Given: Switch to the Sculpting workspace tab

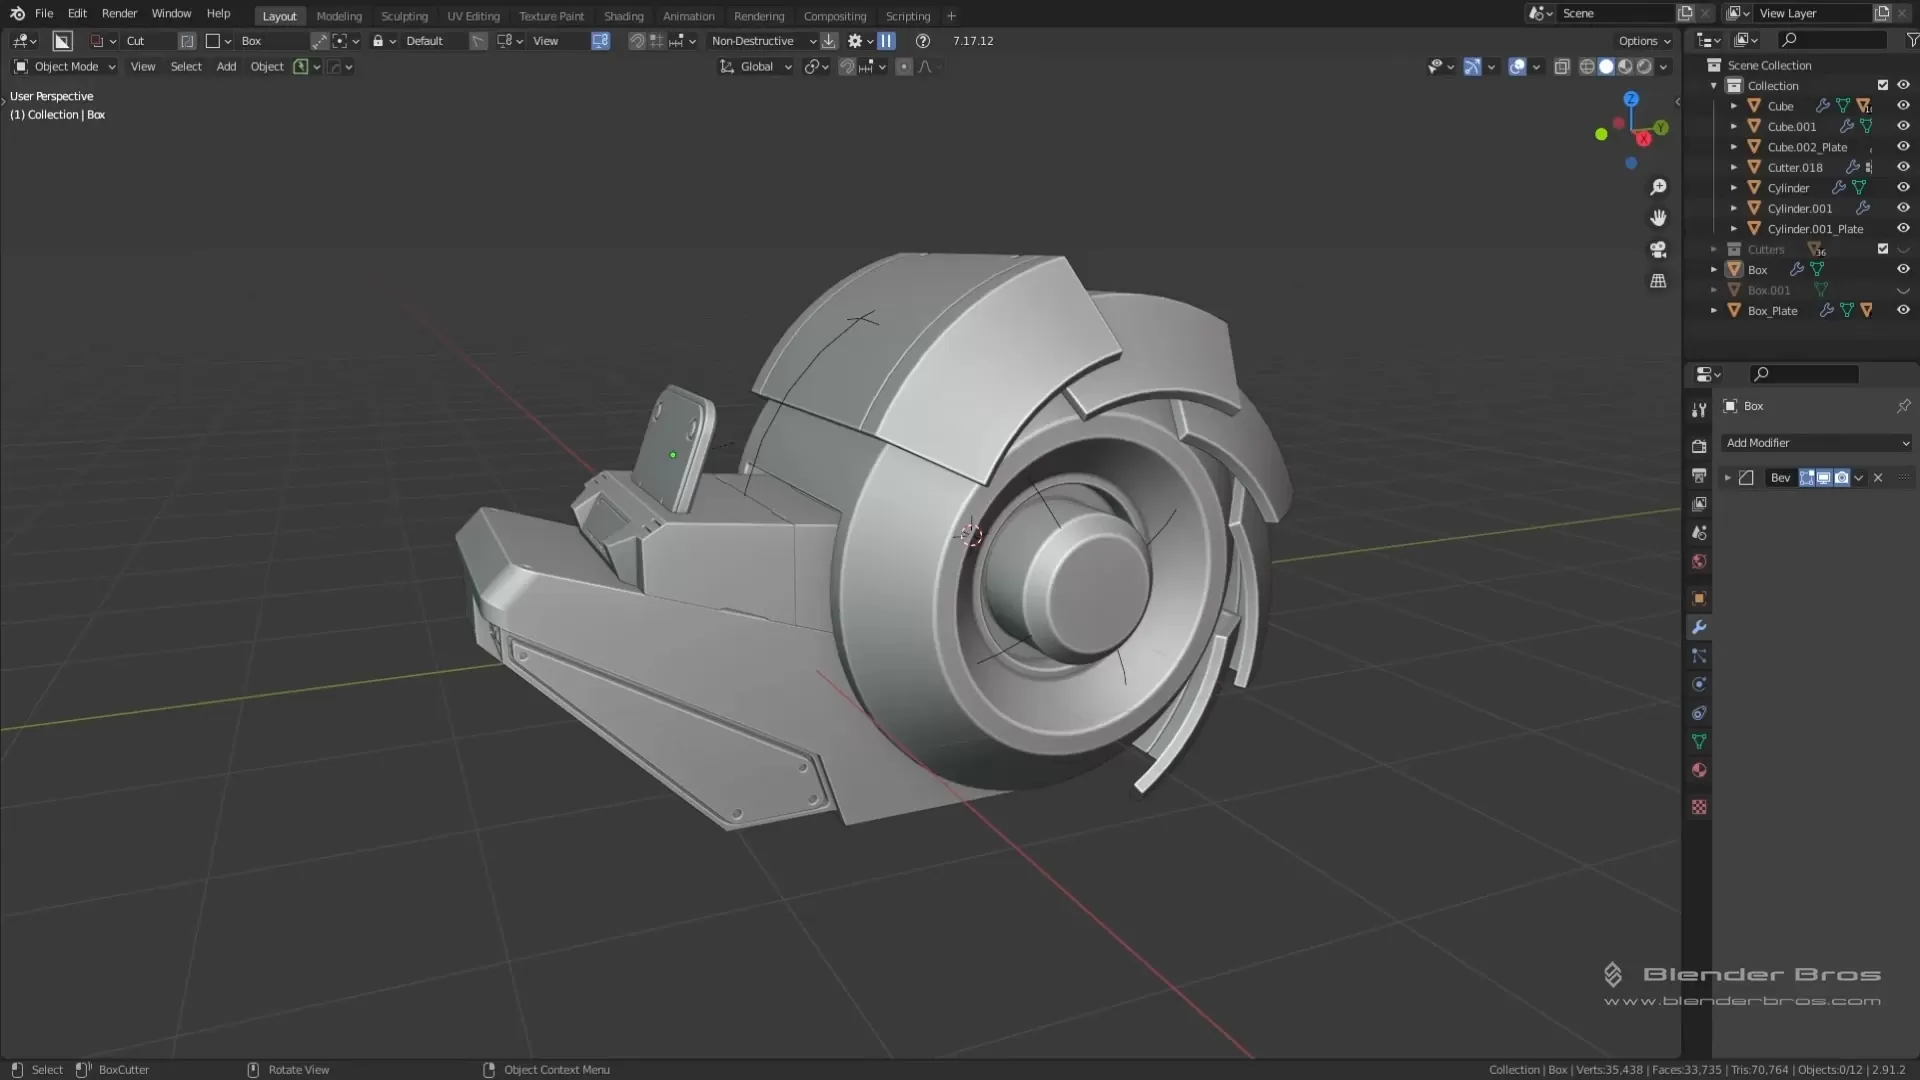Looking at the screenshot, I should (x=404, y=16).
